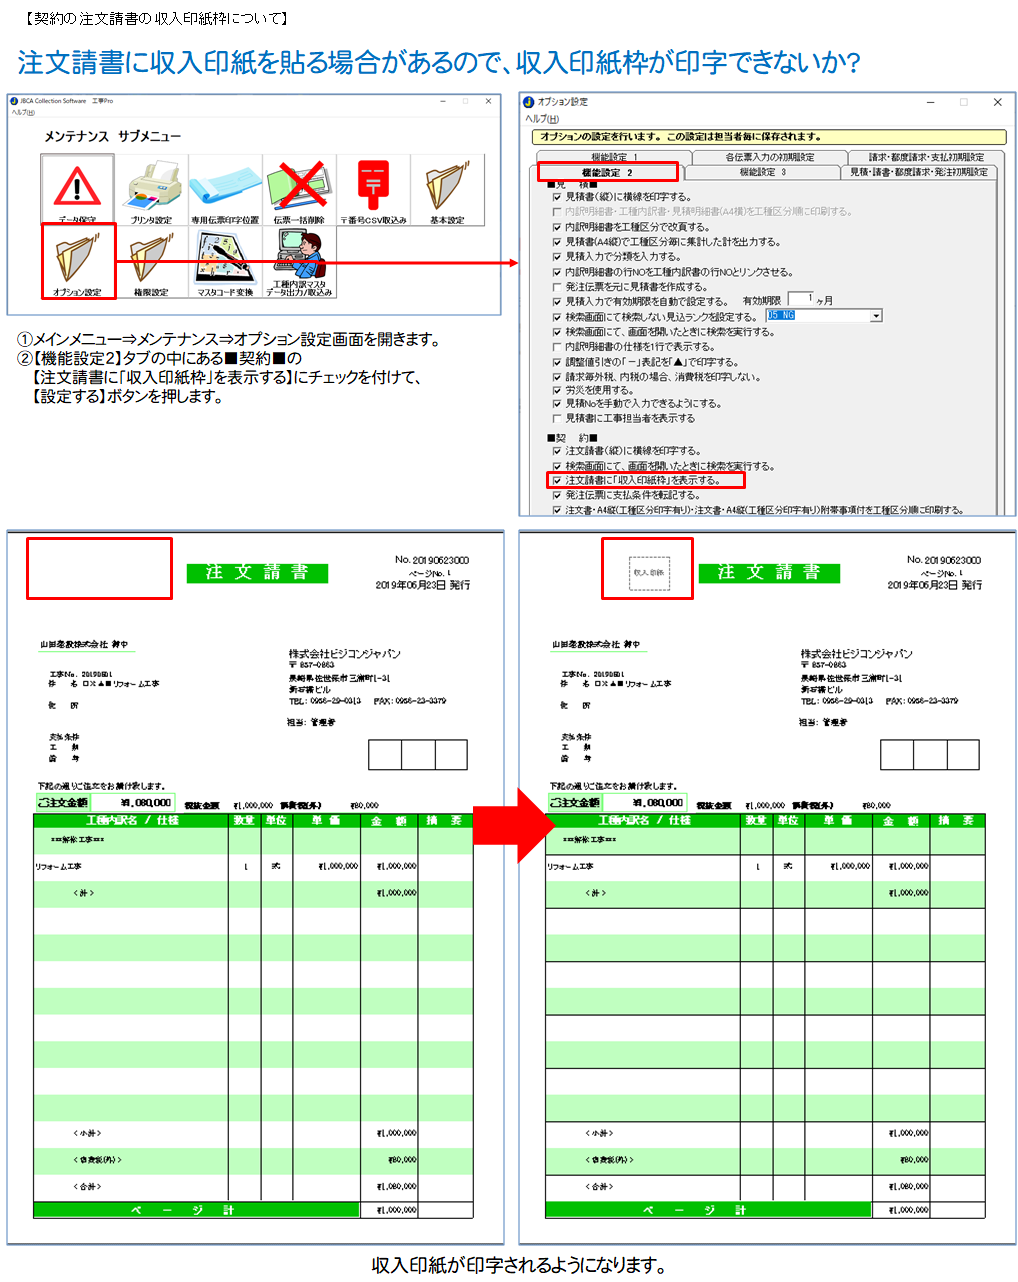This screenshot has width=1018, height=1282.
Task: Click the 専用伝票印字位置 icon
Action: (225, 190)
